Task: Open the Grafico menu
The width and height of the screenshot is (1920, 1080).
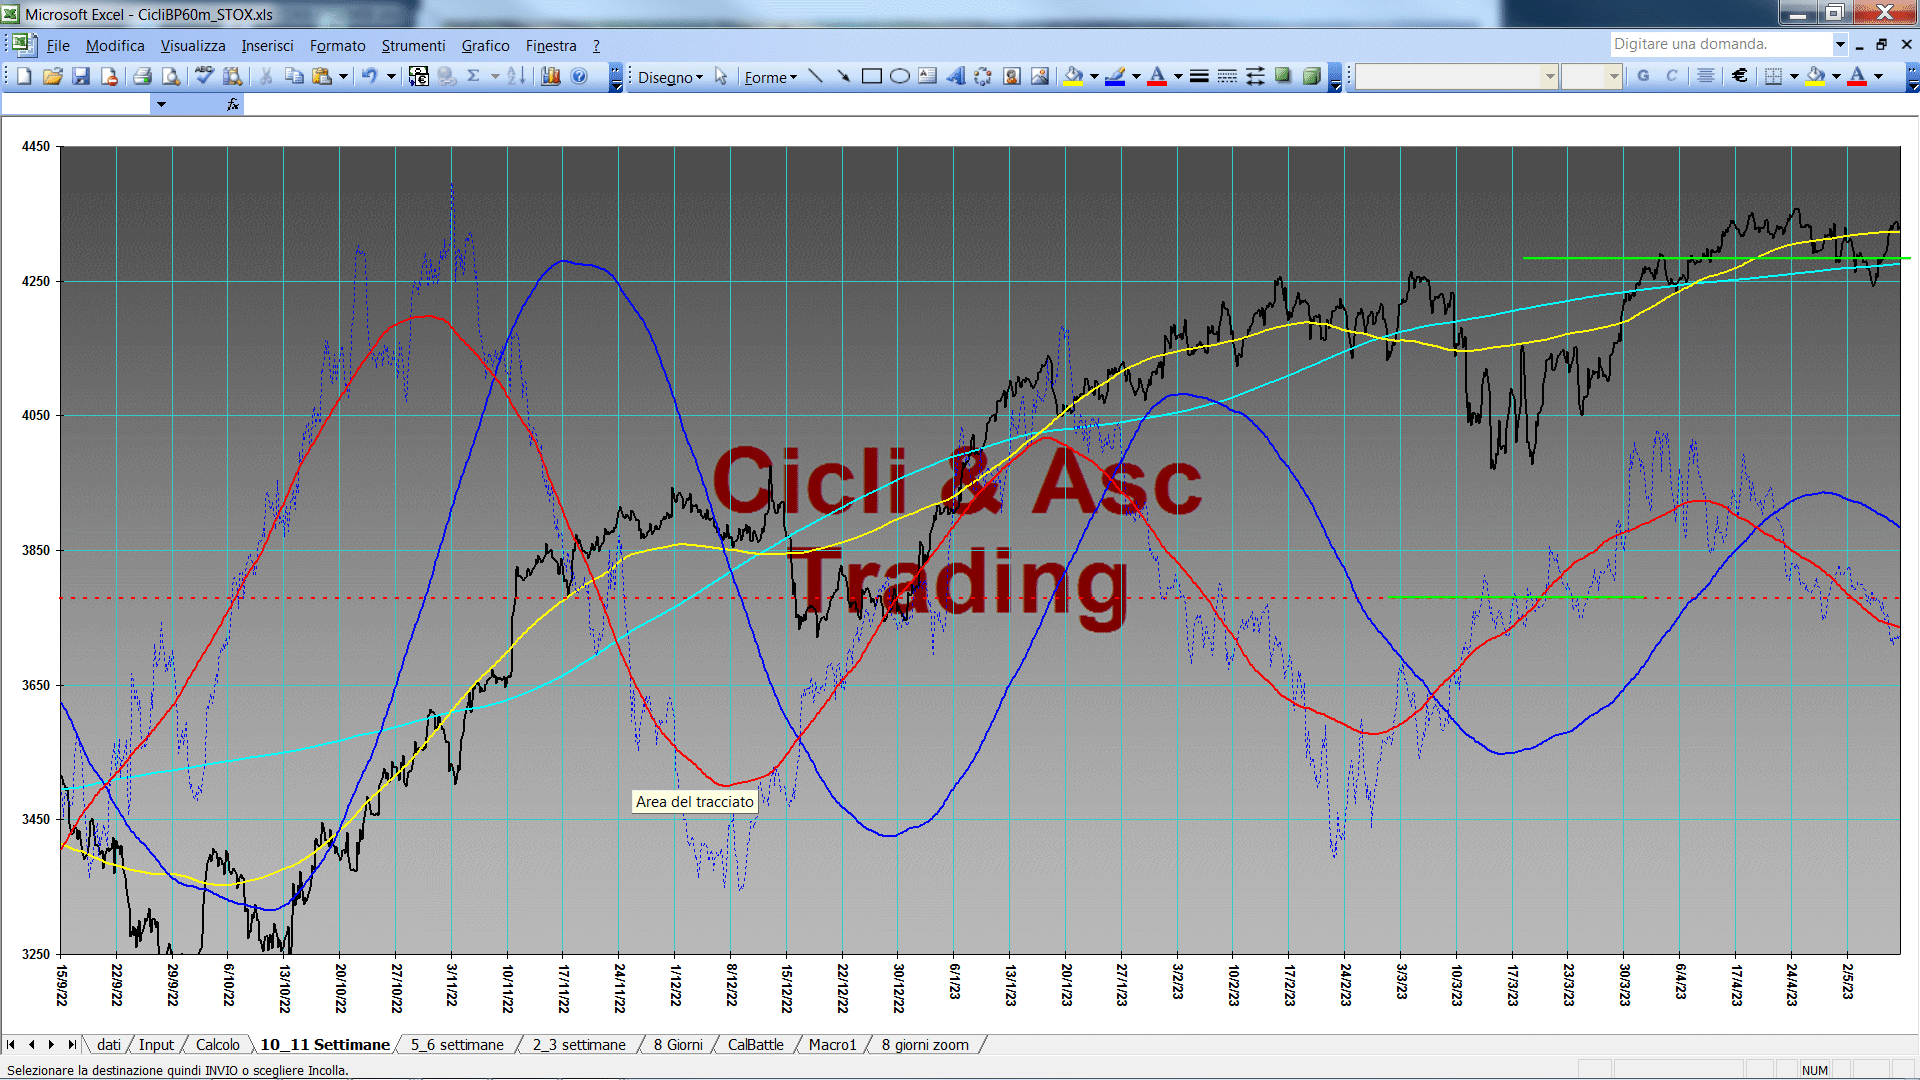Action: pos(485,46)
